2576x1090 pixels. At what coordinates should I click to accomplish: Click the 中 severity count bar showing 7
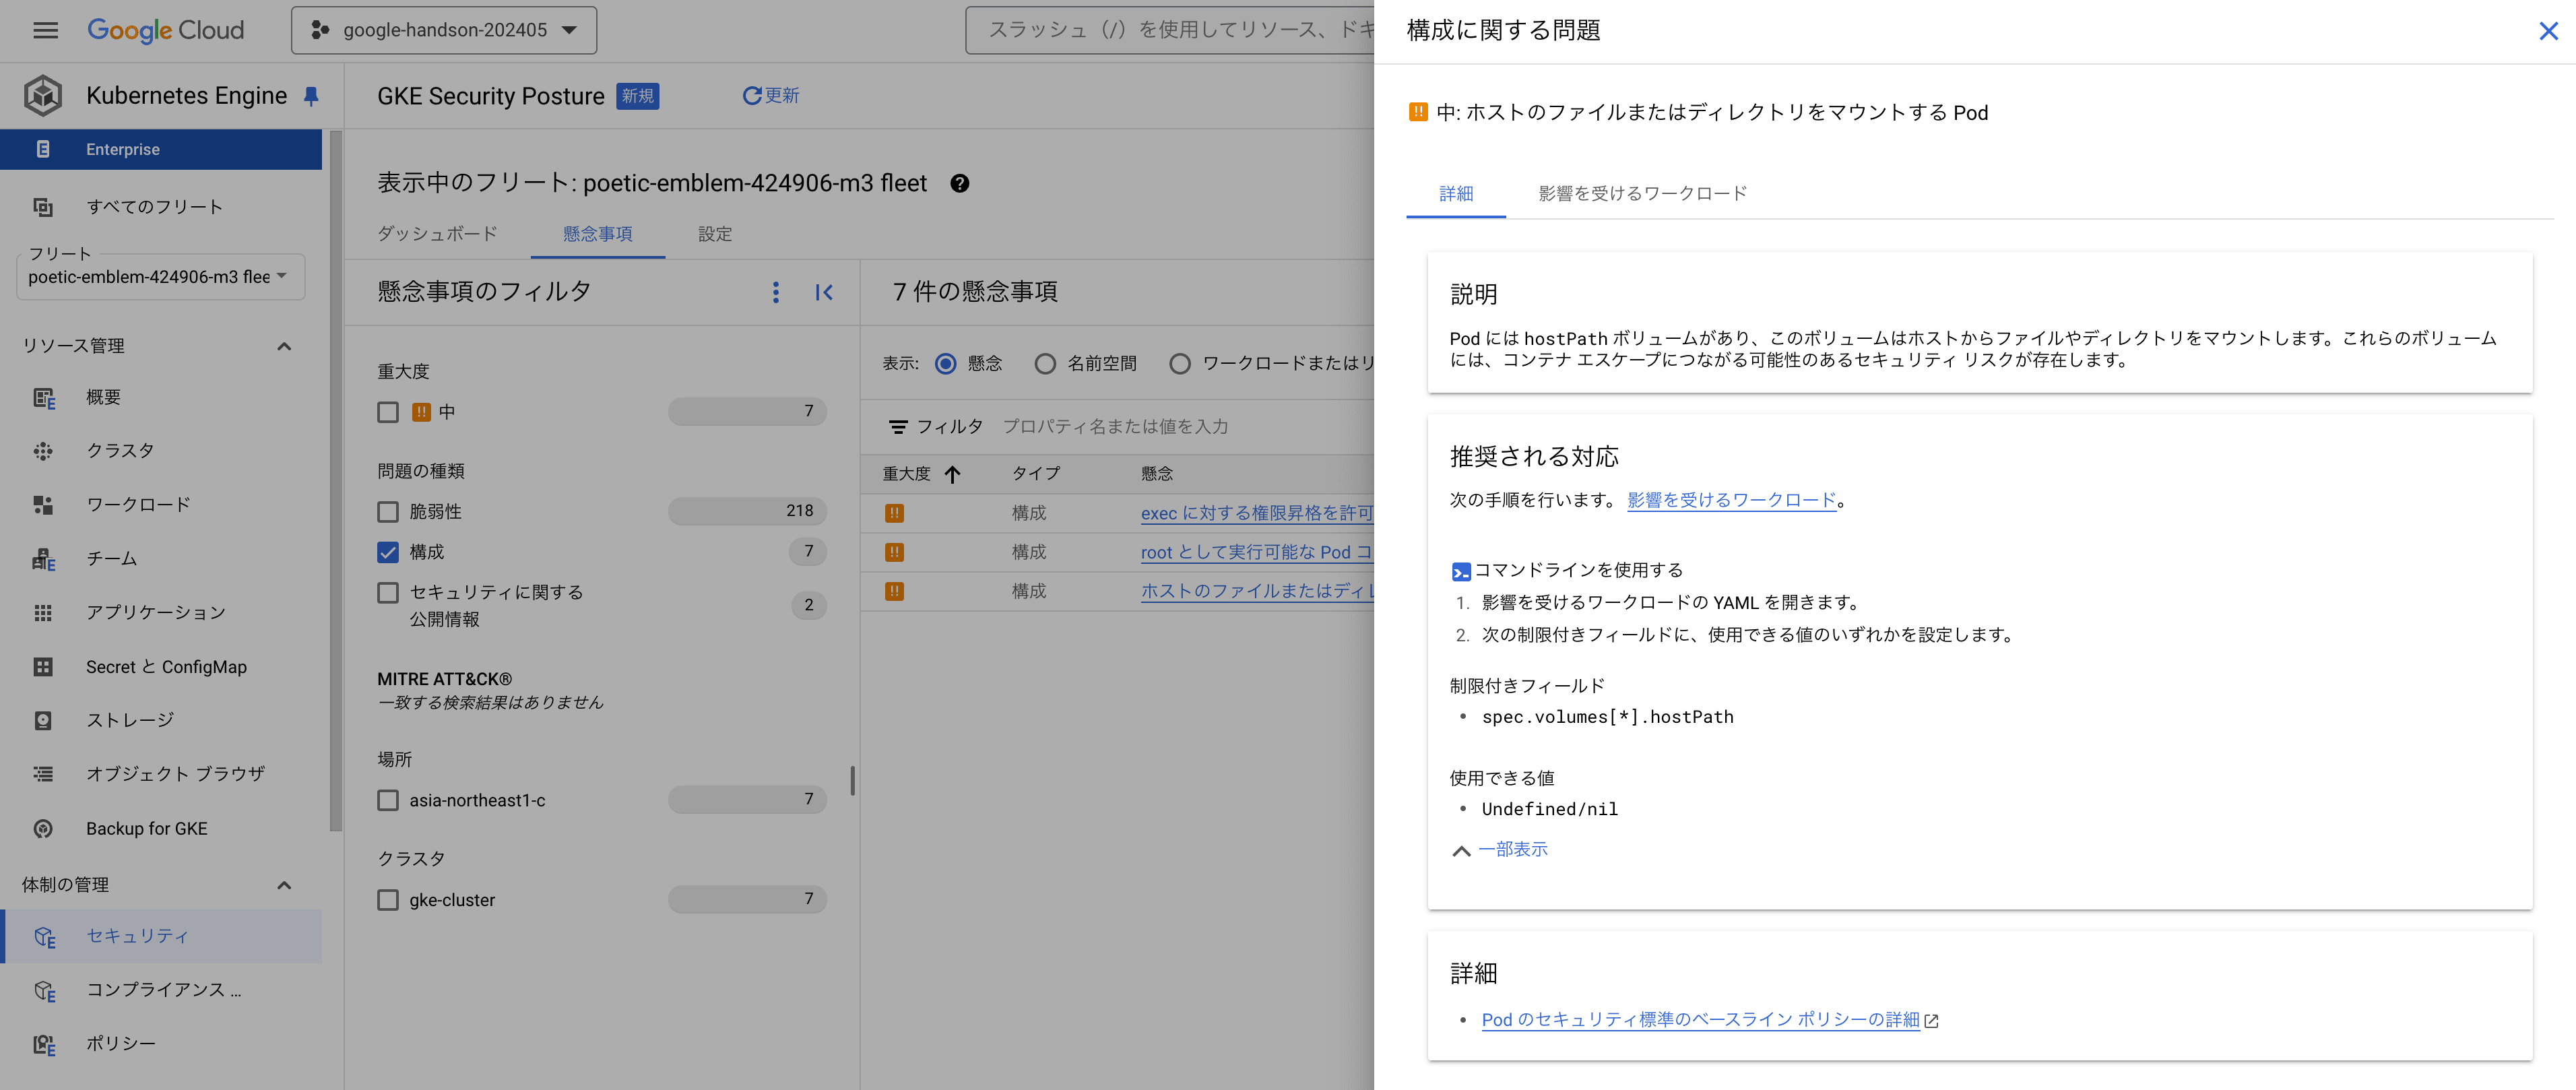coord(747,411)
